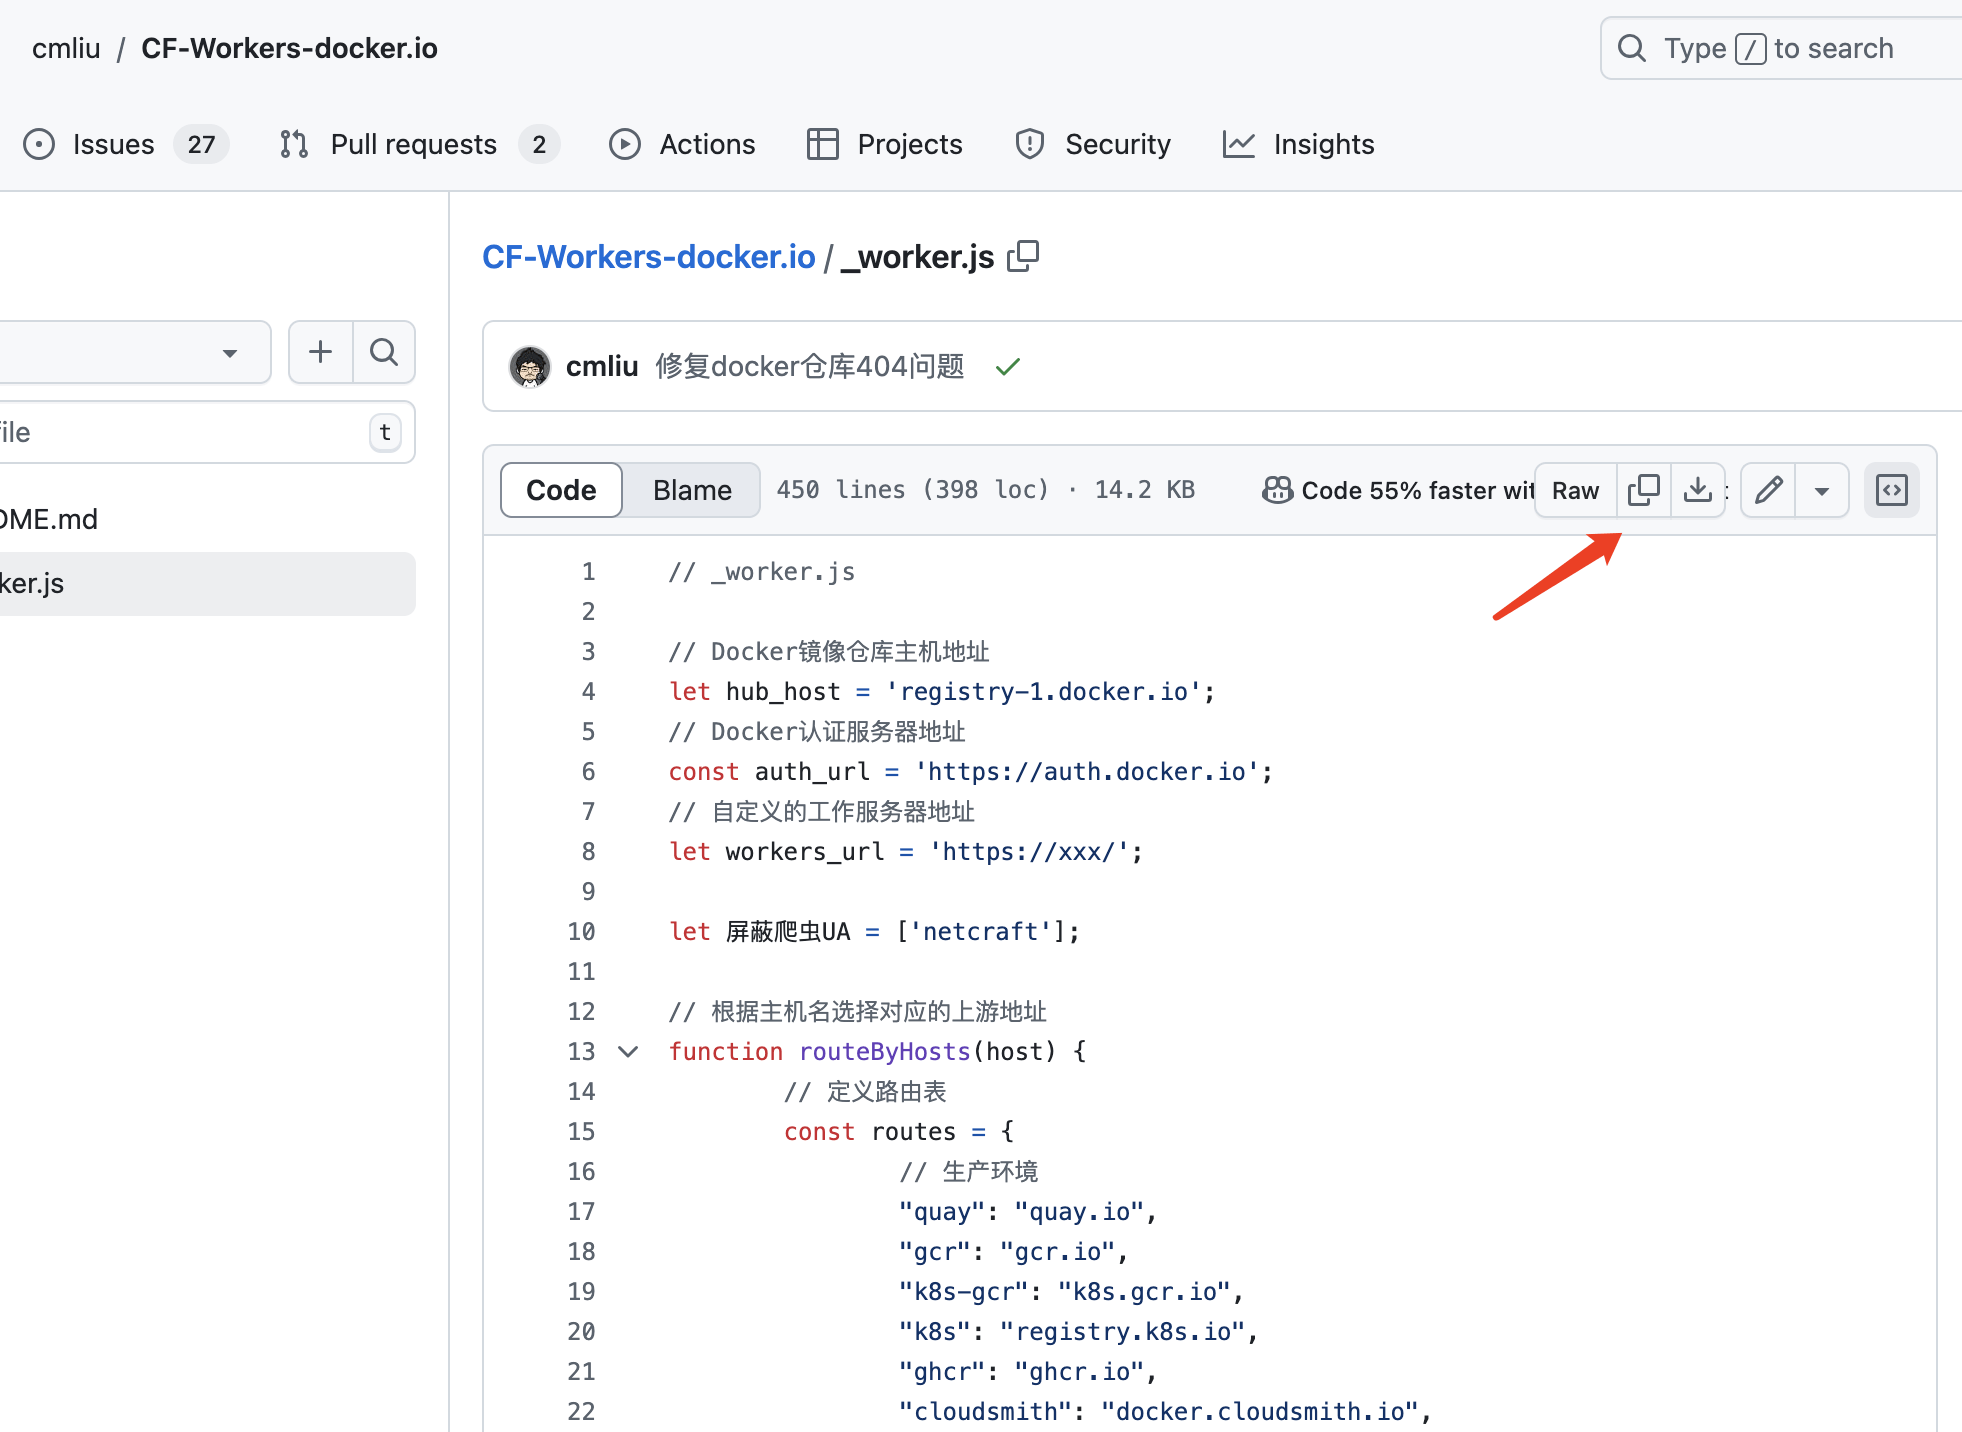Click line number 22
This screenshot has width=1962, height=1432.
(x=581, y=1411)
